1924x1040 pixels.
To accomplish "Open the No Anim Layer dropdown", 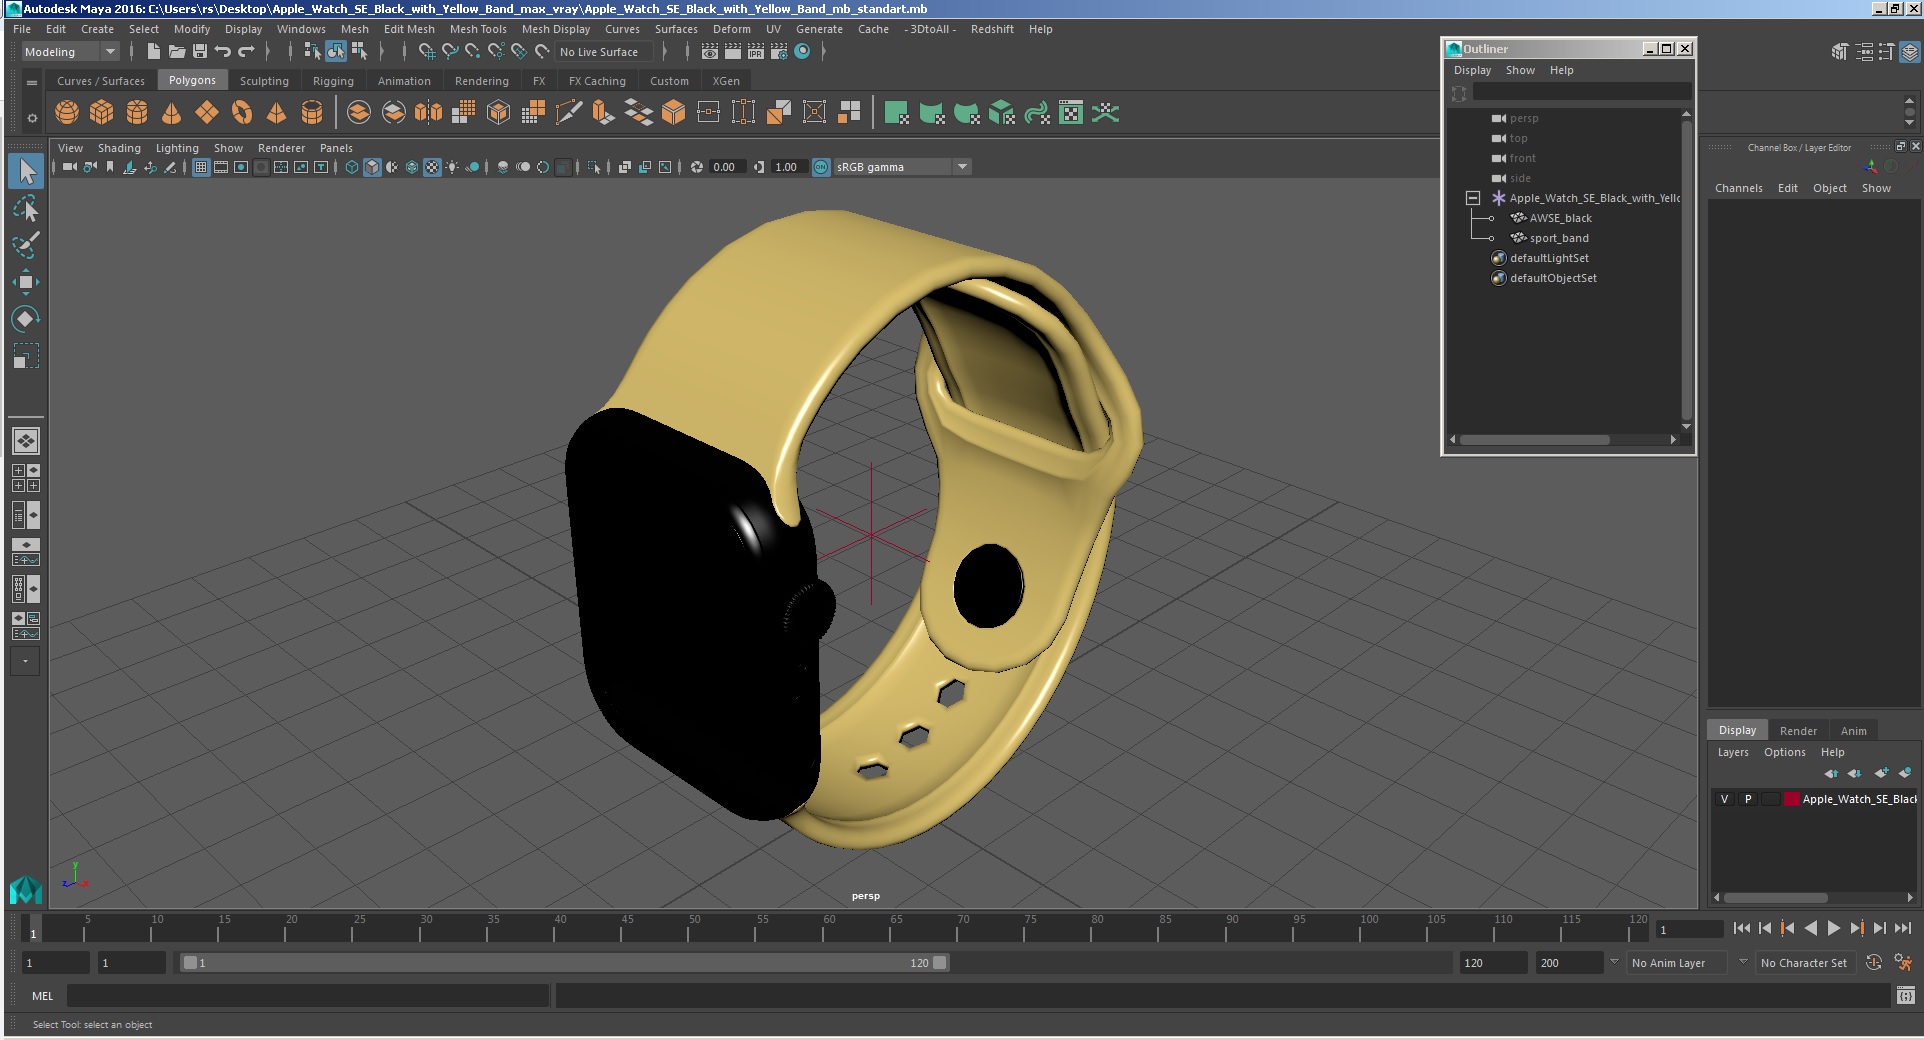I will tap(1678, 963).
